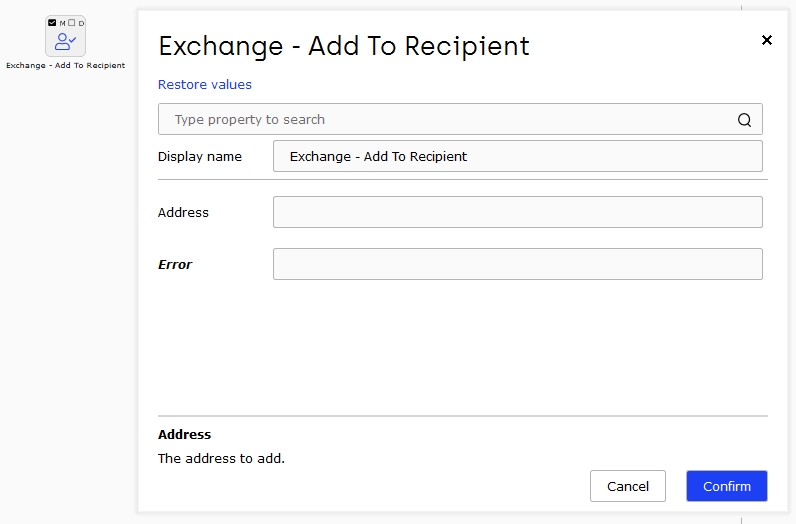Check the D checkbox on the activity tile
Viewport: 796px width, 524px height.
pyautogui.click(x=72, y=22)
